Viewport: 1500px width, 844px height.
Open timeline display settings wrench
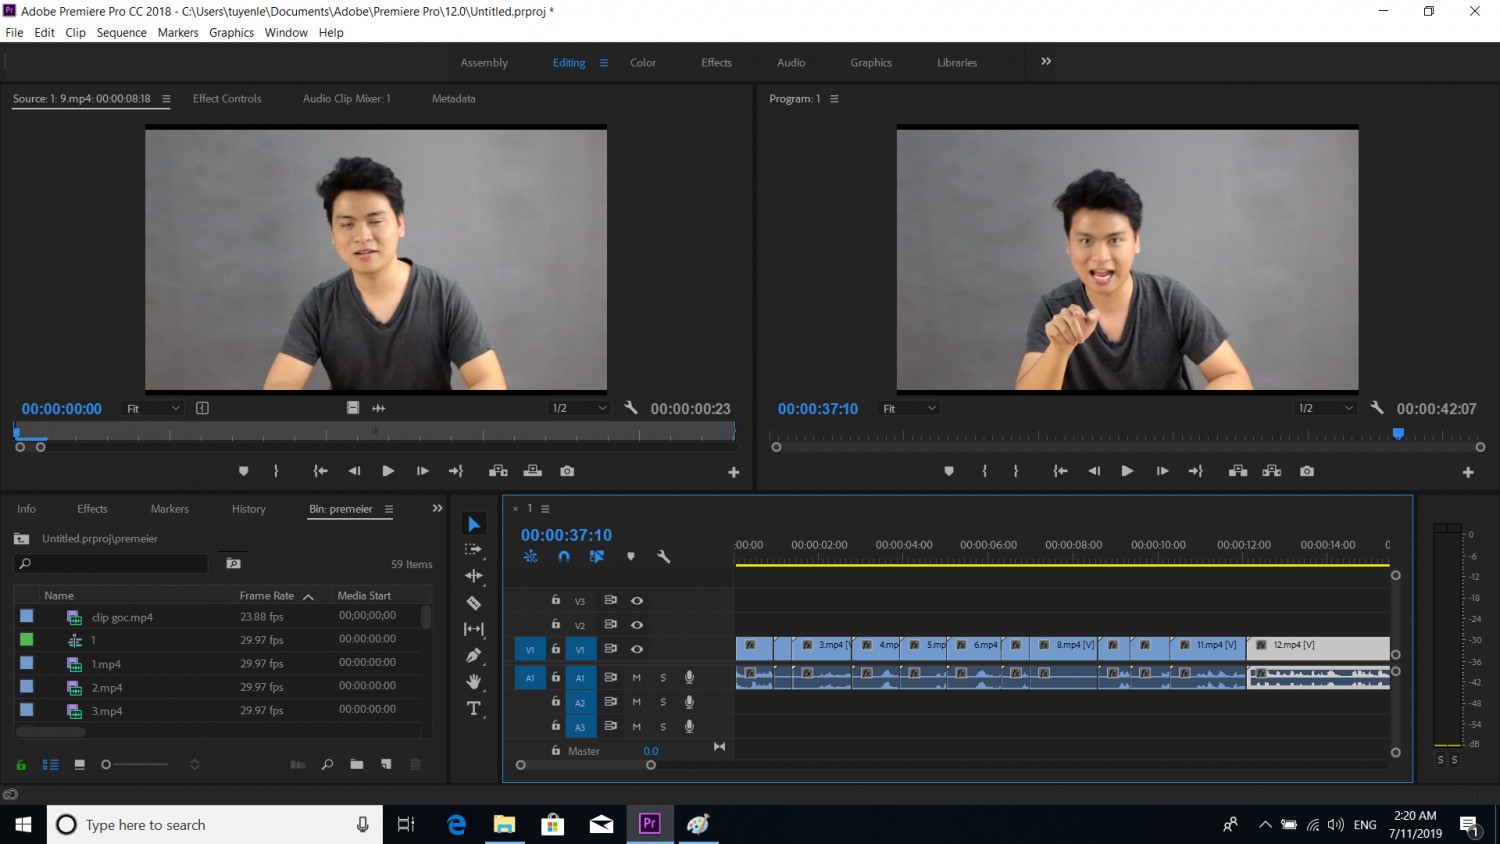coord(663,557)
